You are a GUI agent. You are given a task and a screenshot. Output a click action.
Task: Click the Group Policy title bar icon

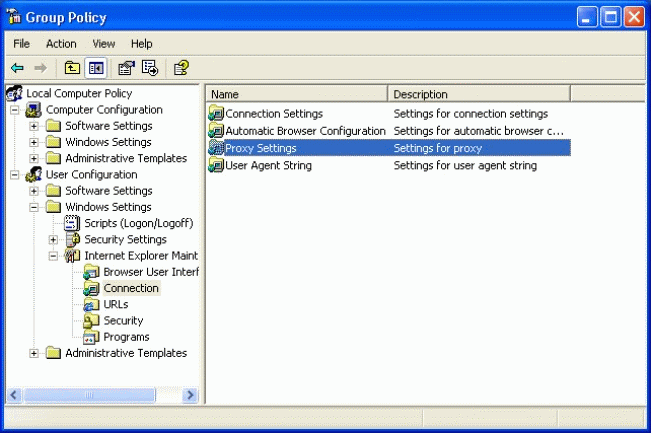[x=14, y=17]
